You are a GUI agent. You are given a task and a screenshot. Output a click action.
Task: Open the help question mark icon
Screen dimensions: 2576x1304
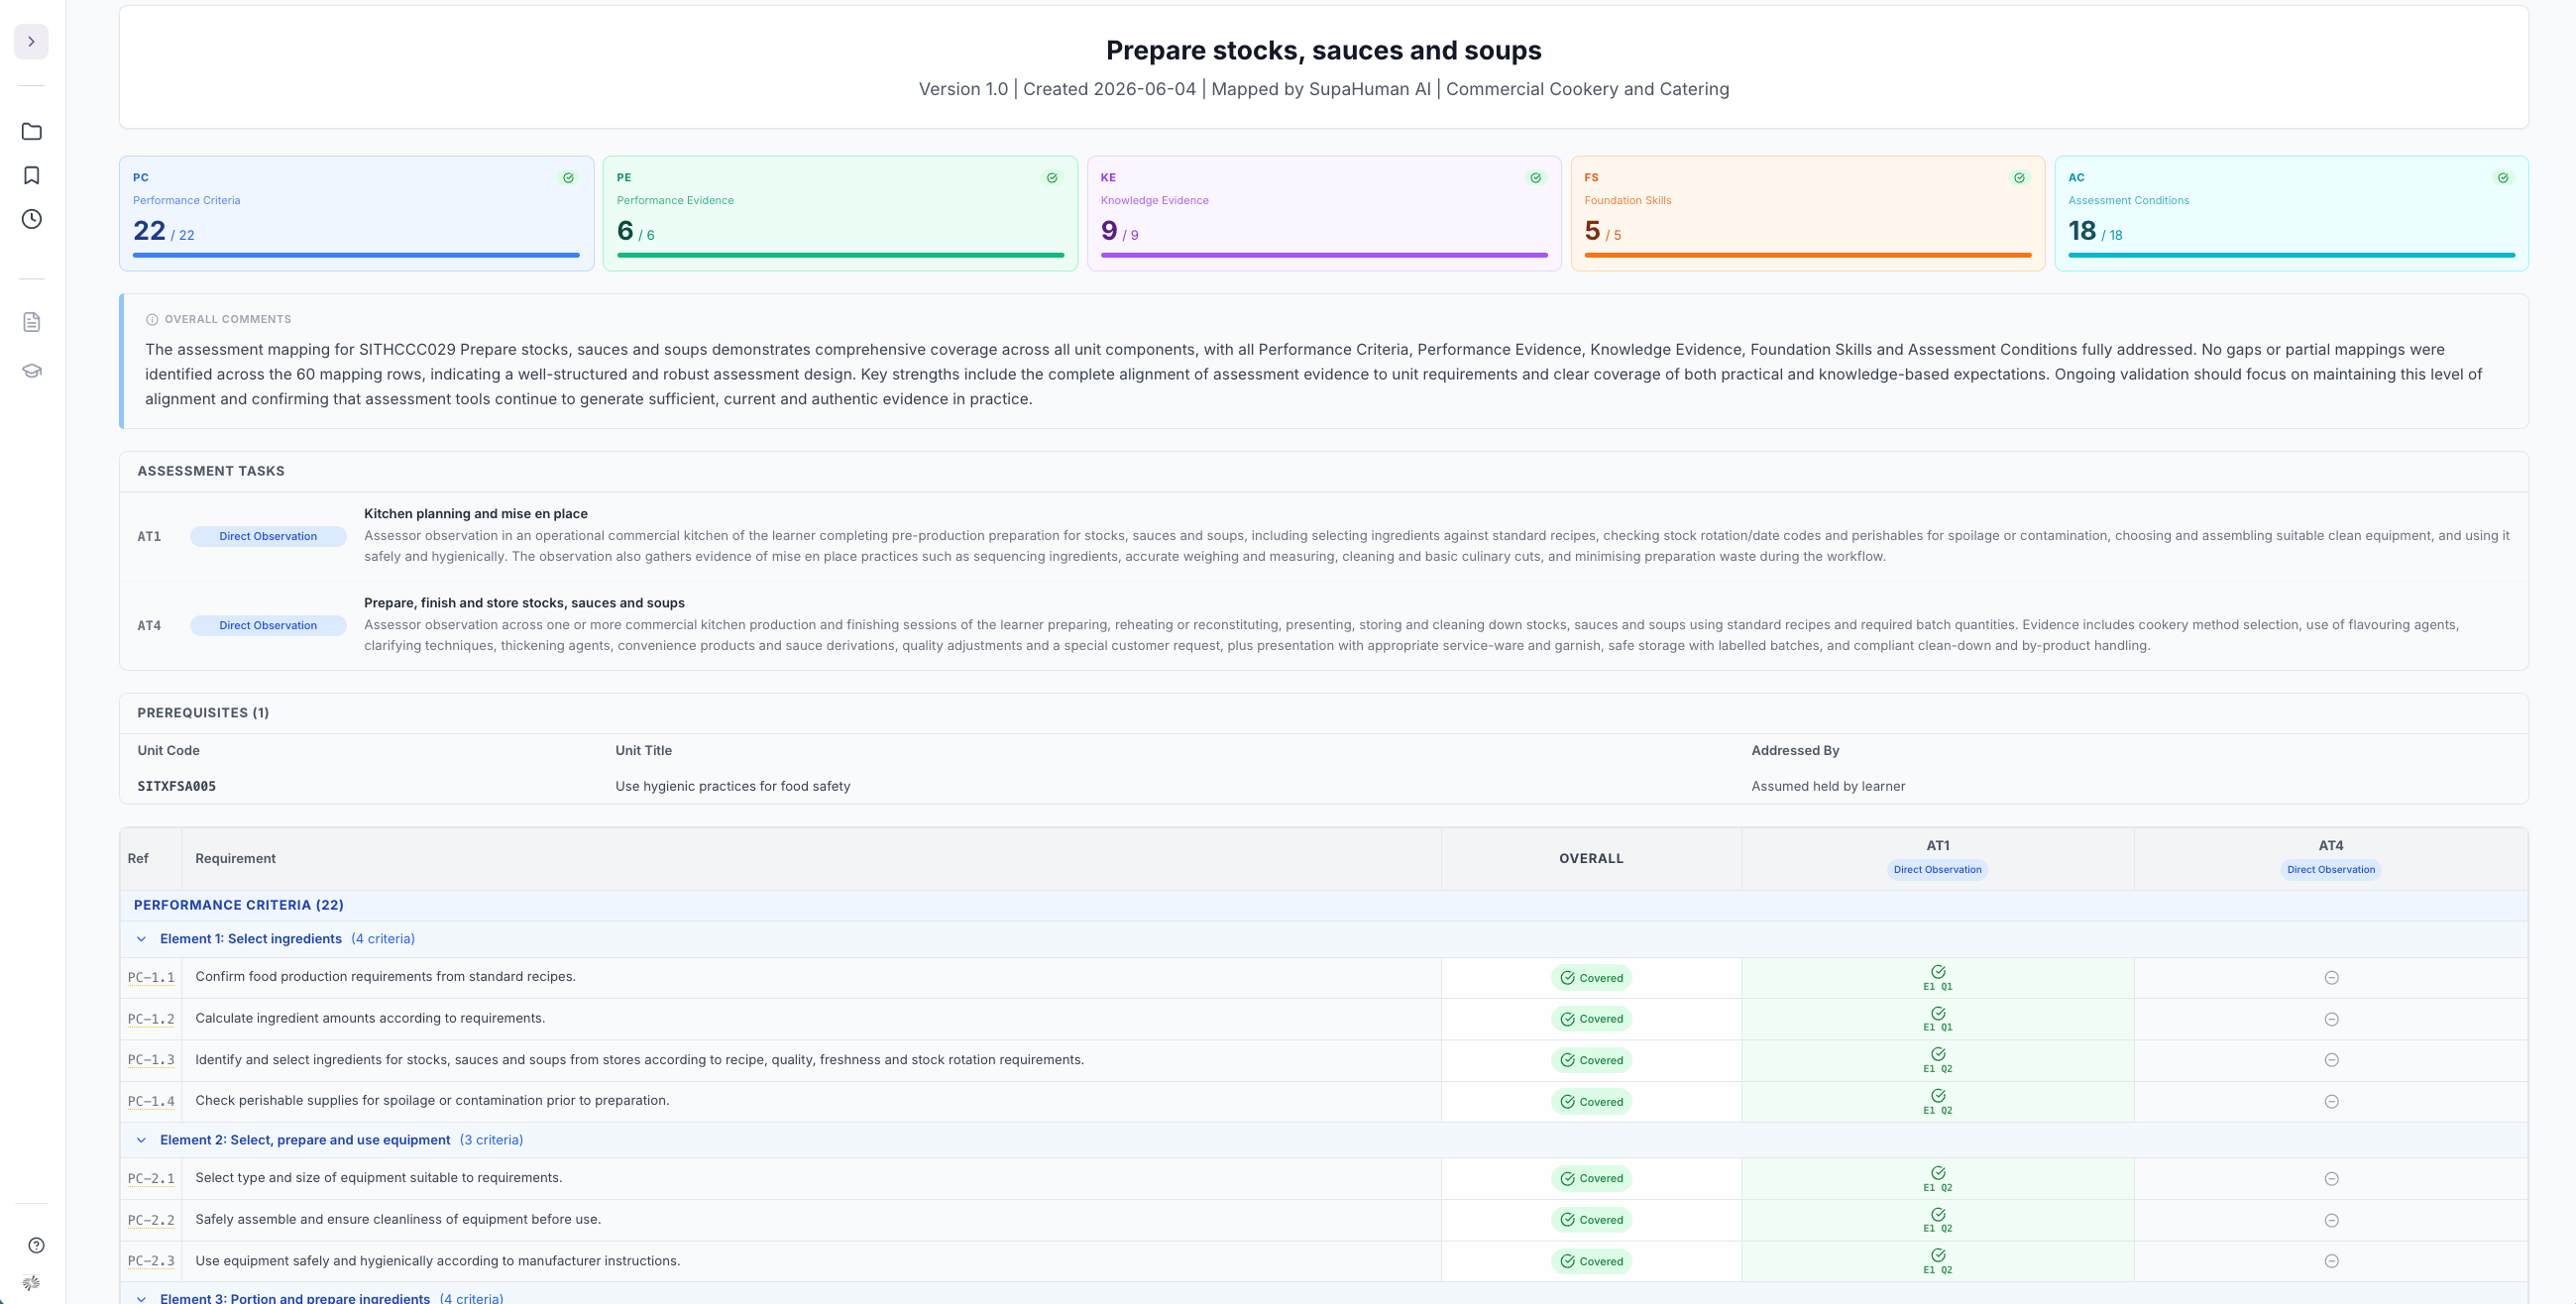click(x=36, y=1245)
